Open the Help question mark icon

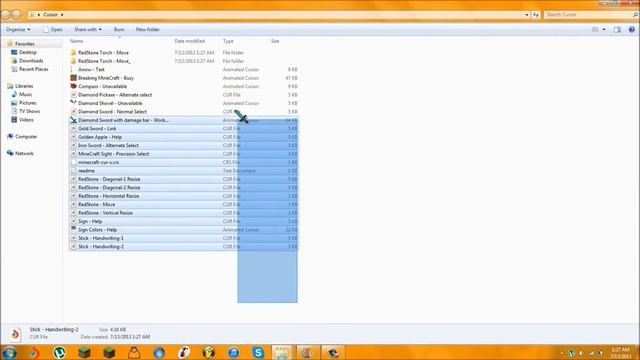pos(631,29)
